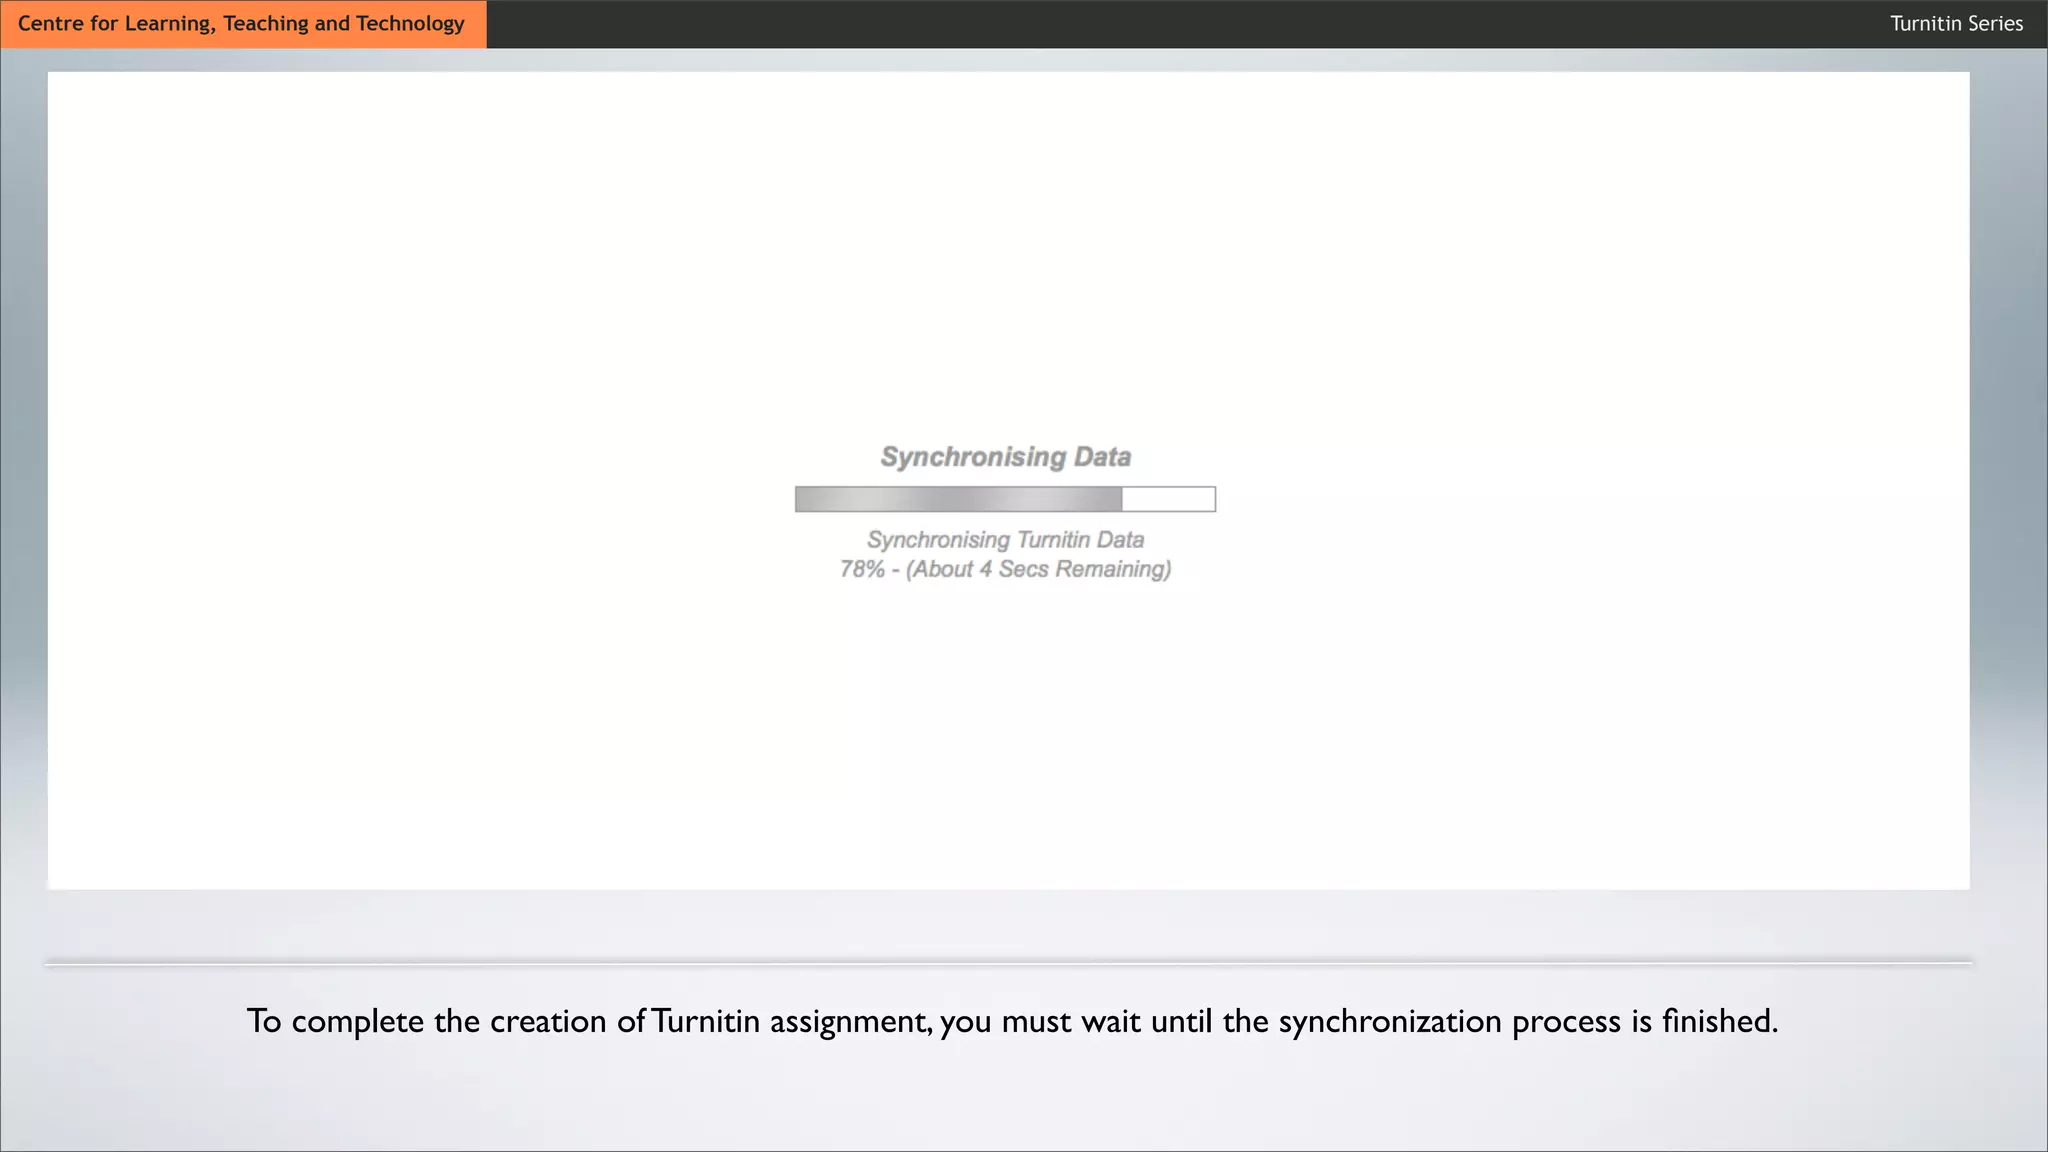Click the word synchronization in the caption
This screenshot has height=1152, width=2048.
click(1389, 1022)
